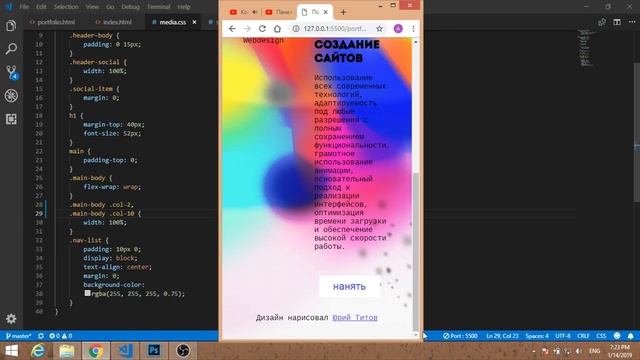
Task: Launch Internet Explorer from the taskbar
Action: click(x=38, y=351)
